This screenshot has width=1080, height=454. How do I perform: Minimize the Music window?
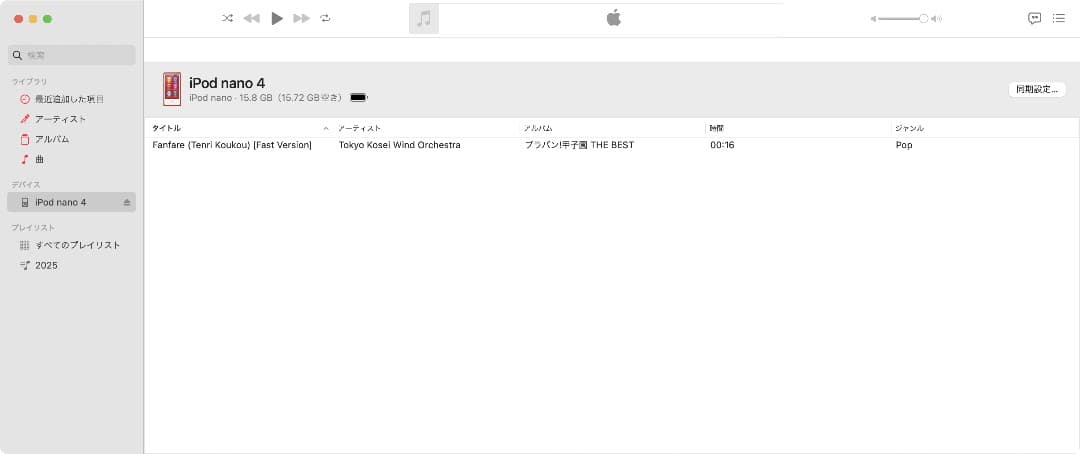pyautogui.click(x=32, y=19)
